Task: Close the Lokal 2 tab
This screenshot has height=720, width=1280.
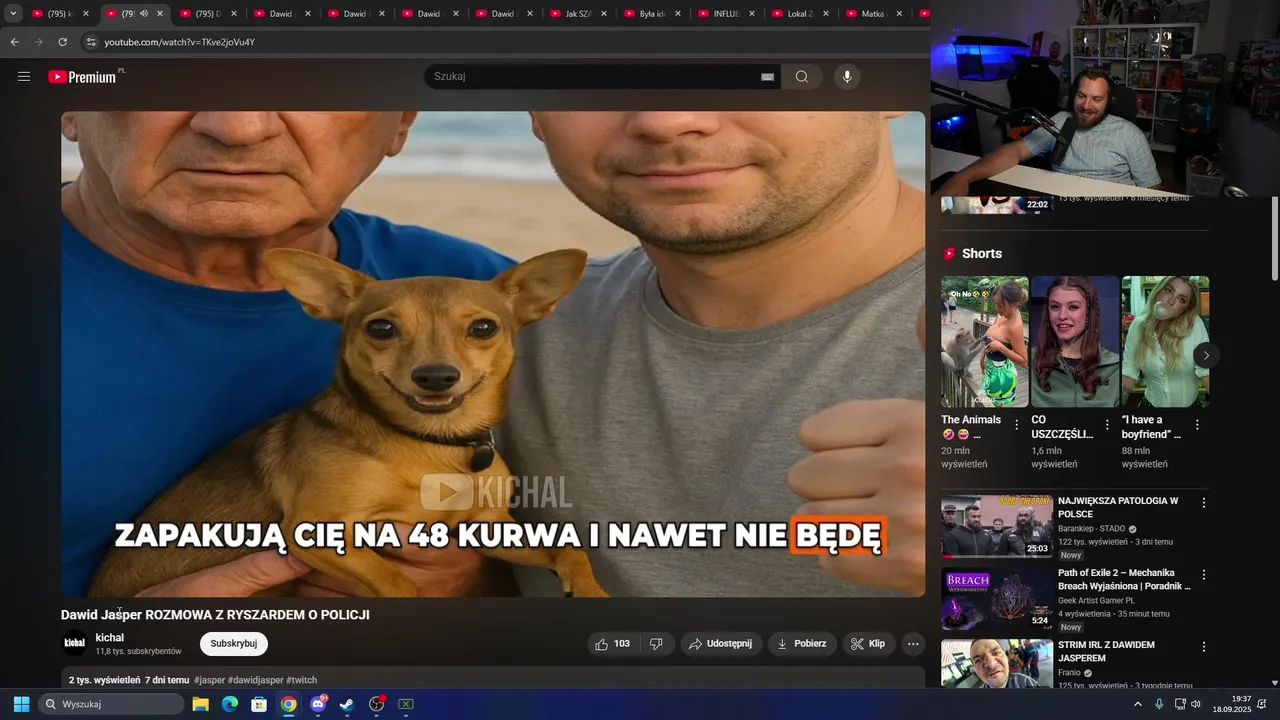Action: (826, 14)
